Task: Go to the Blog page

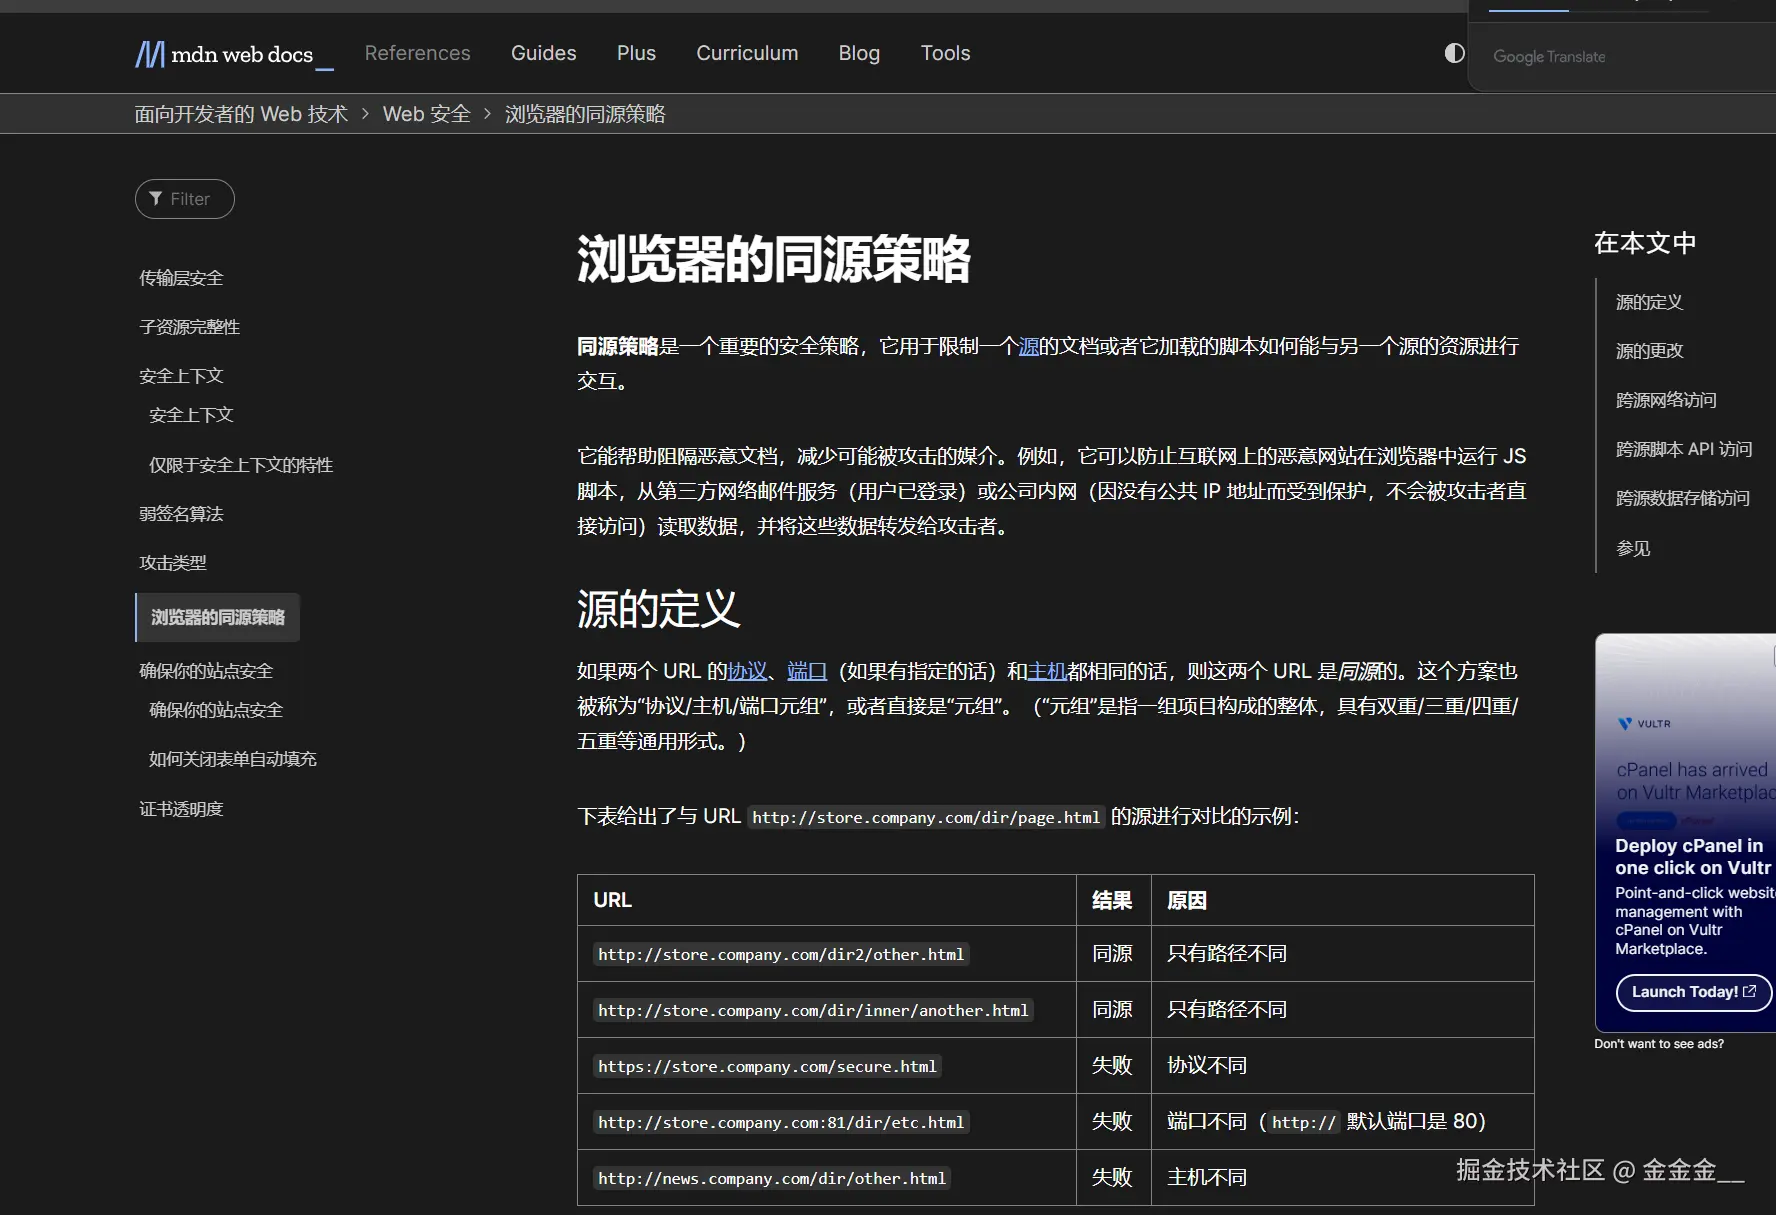Action: pos(859,53)
